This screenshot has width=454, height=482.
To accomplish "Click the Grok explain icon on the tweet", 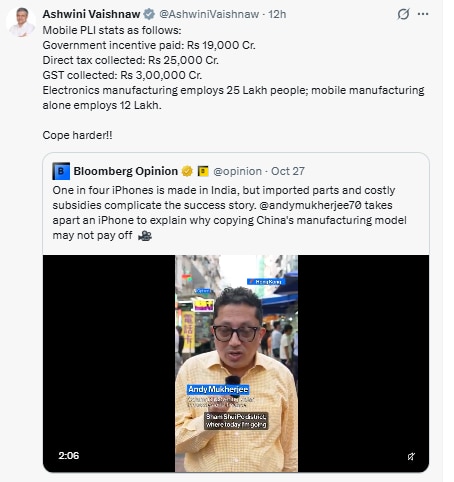I will pyautogui.click(x=403, y=14).
